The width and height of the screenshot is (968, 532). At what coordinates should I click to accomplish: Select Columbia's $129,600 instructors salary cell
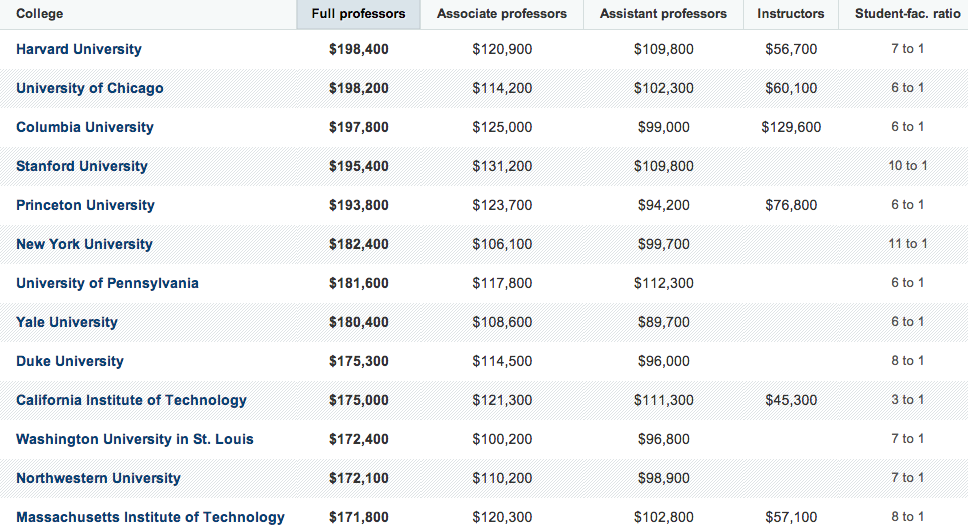point(791,127)
